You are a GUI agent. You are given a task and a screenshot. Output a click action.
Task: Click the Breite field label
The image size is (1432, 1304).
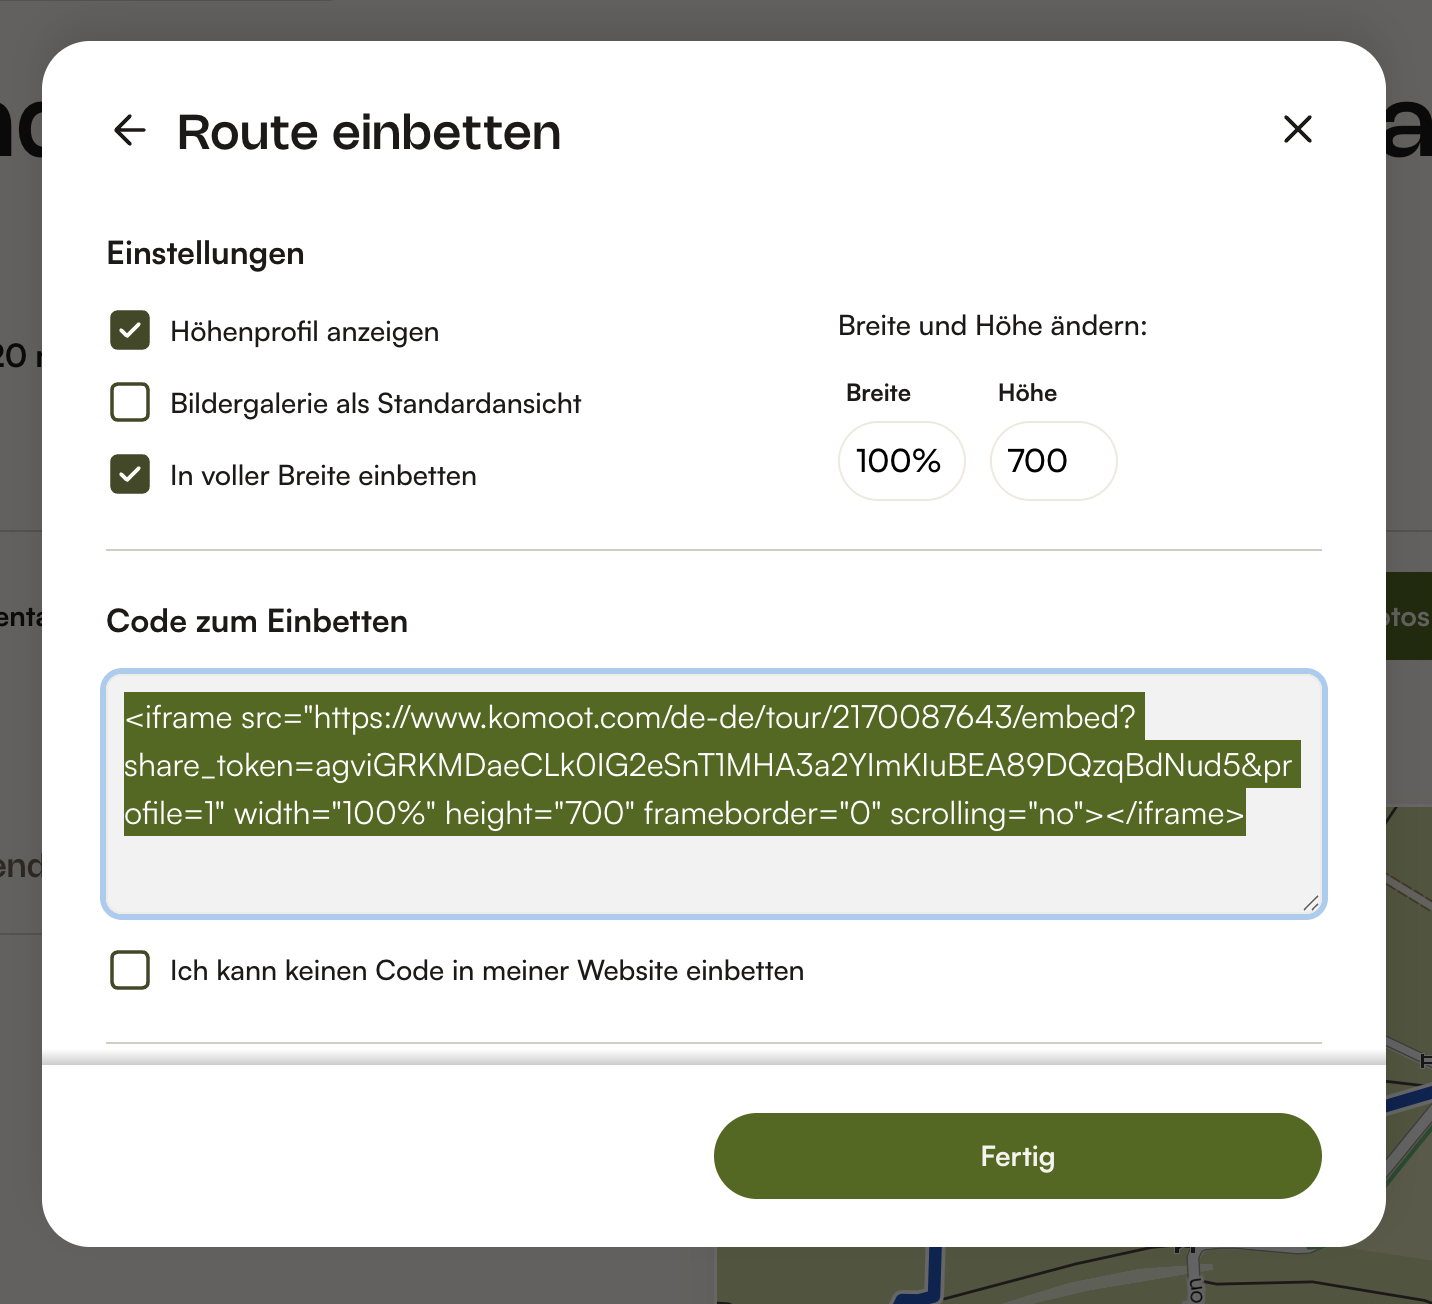point(878,393)
